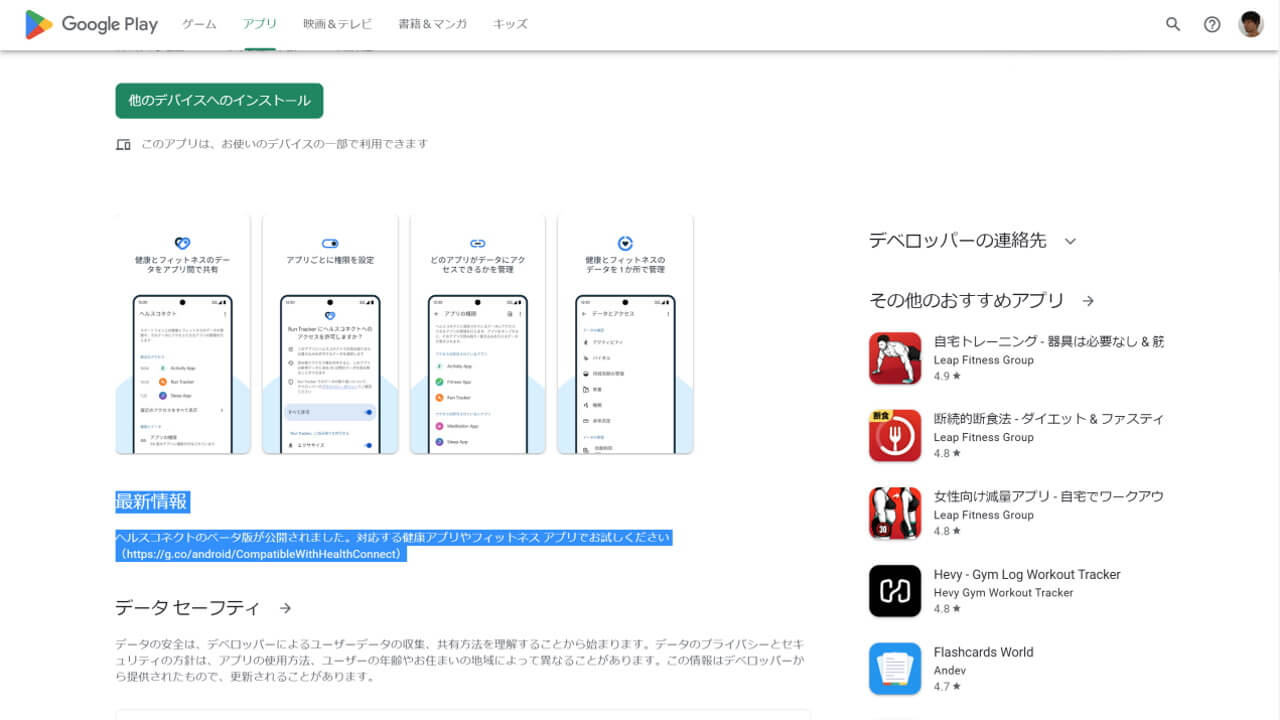The image size is (1280, 720).
Task: Open データ セーフティ details via arrow
Action: (x=285, y=607)
